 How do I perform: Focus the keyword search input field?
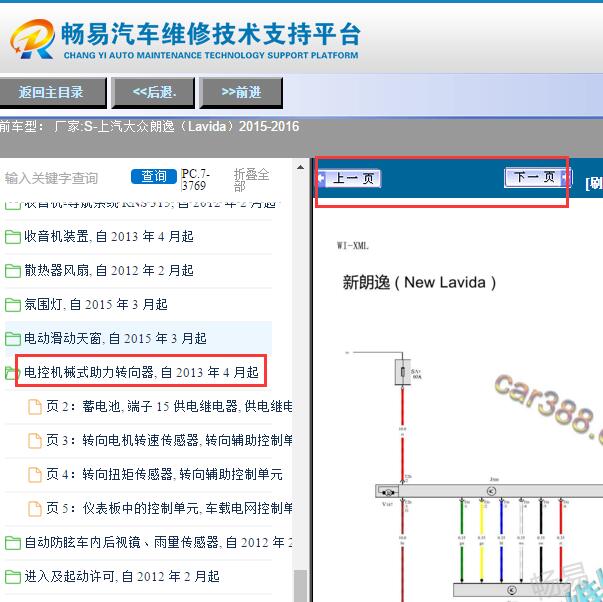click(65, 178)
